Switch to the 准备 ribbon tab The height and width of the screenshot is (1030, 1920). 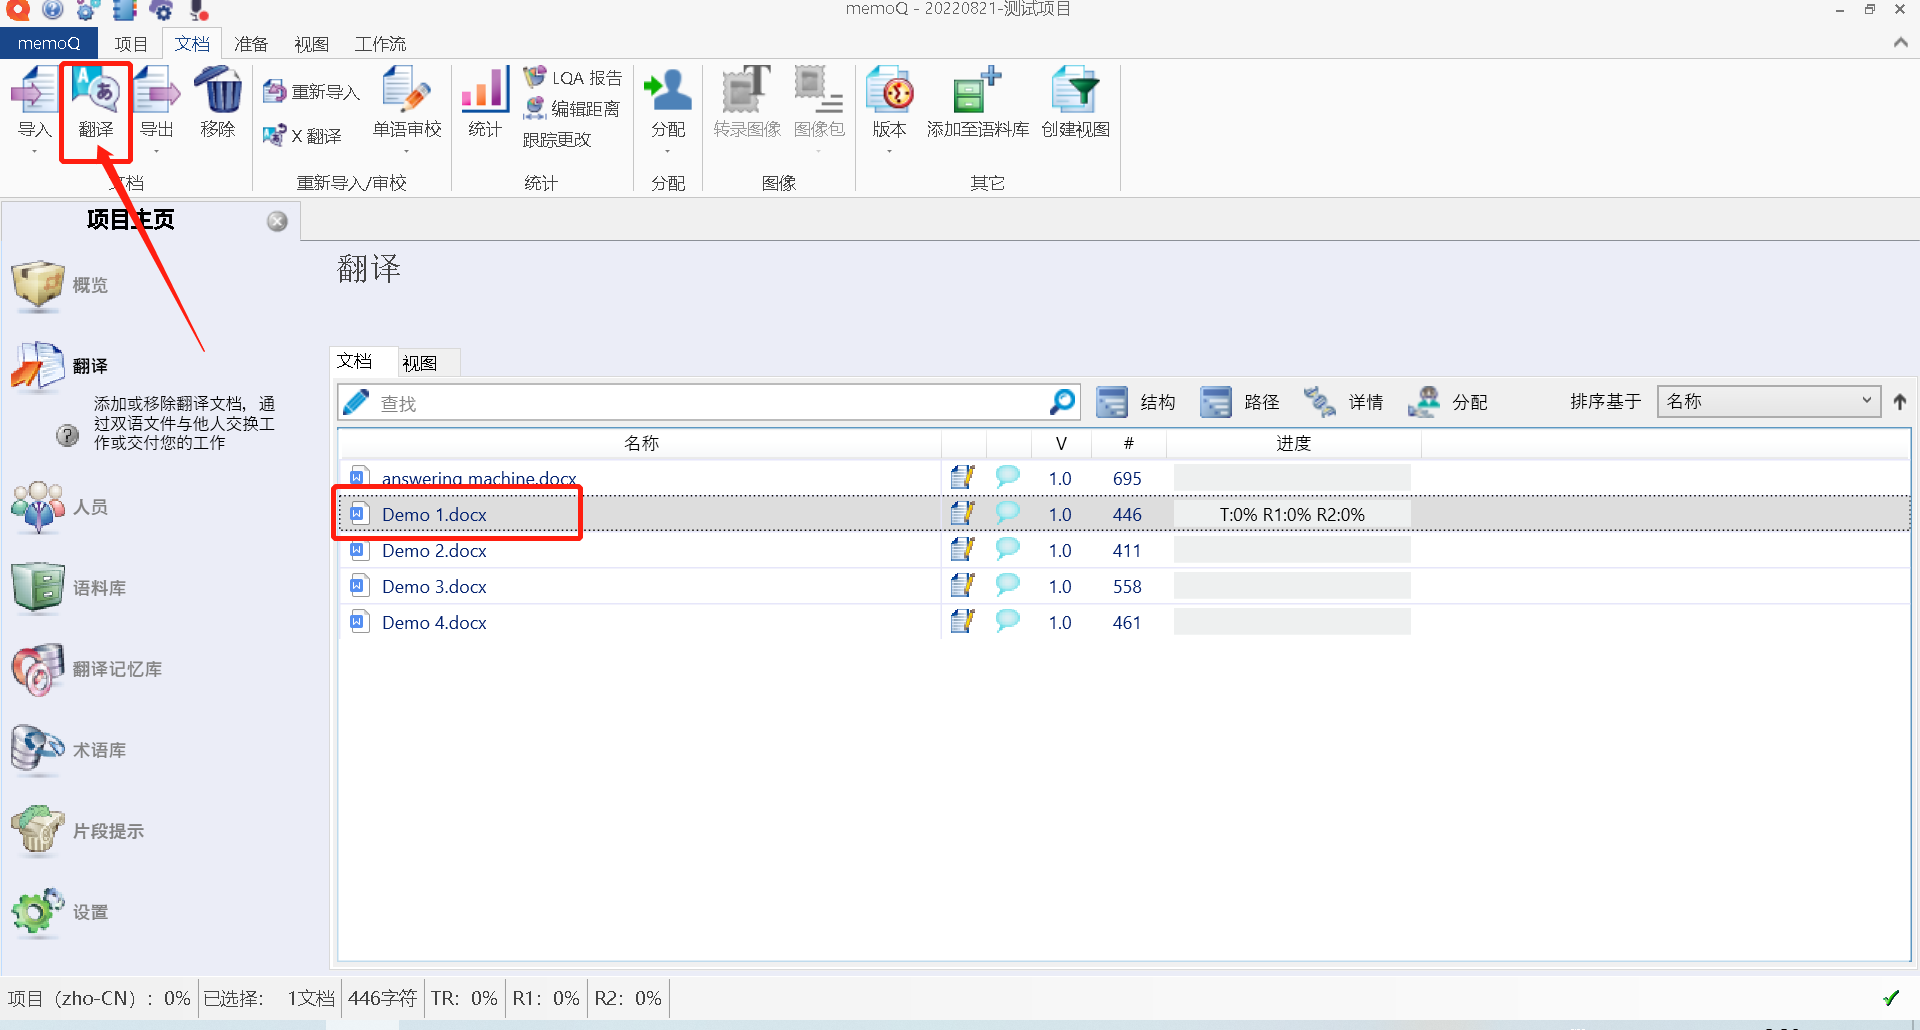(x=251, y=44)
